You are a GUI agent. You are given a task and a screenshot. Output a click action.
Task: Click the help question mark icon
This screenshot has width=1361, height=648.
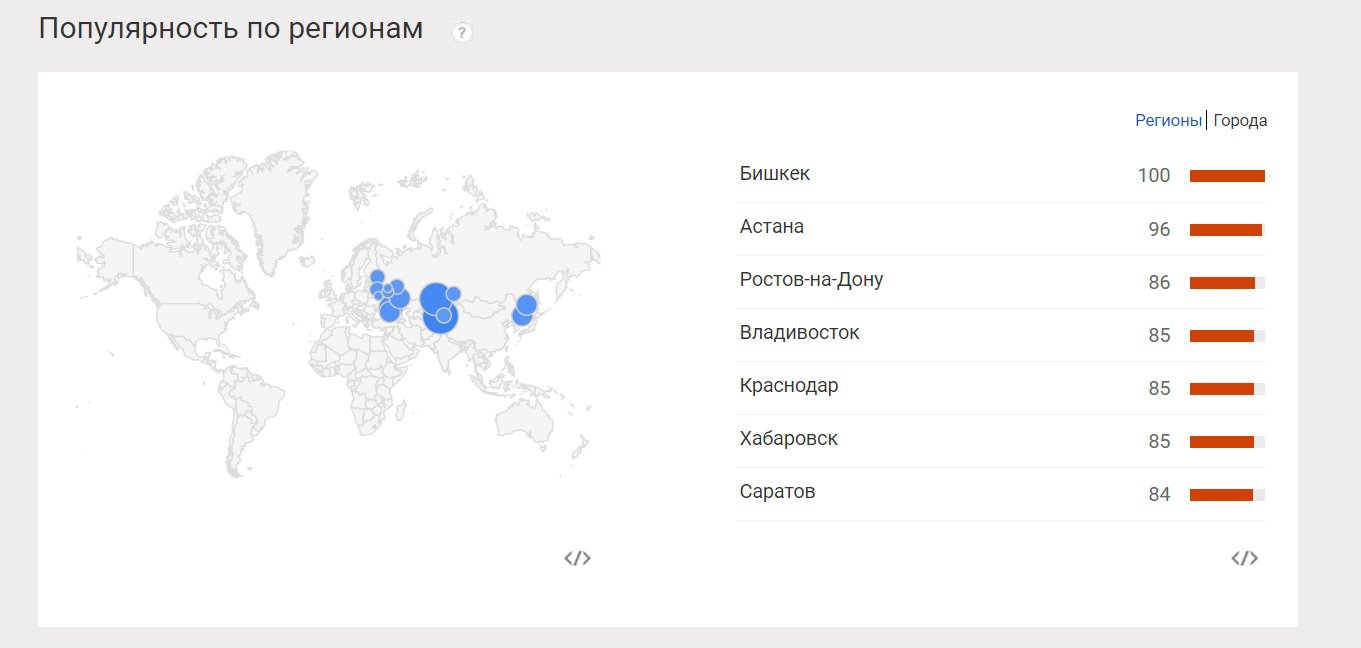coord(461,32)
